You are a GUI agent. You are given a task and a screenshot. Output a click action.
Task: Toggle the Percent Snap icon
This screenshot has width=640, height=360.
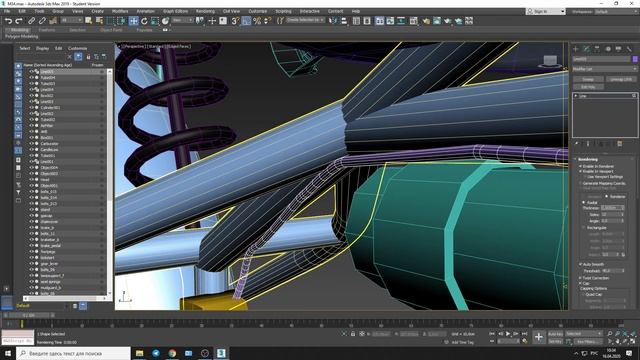click(257, 21)
